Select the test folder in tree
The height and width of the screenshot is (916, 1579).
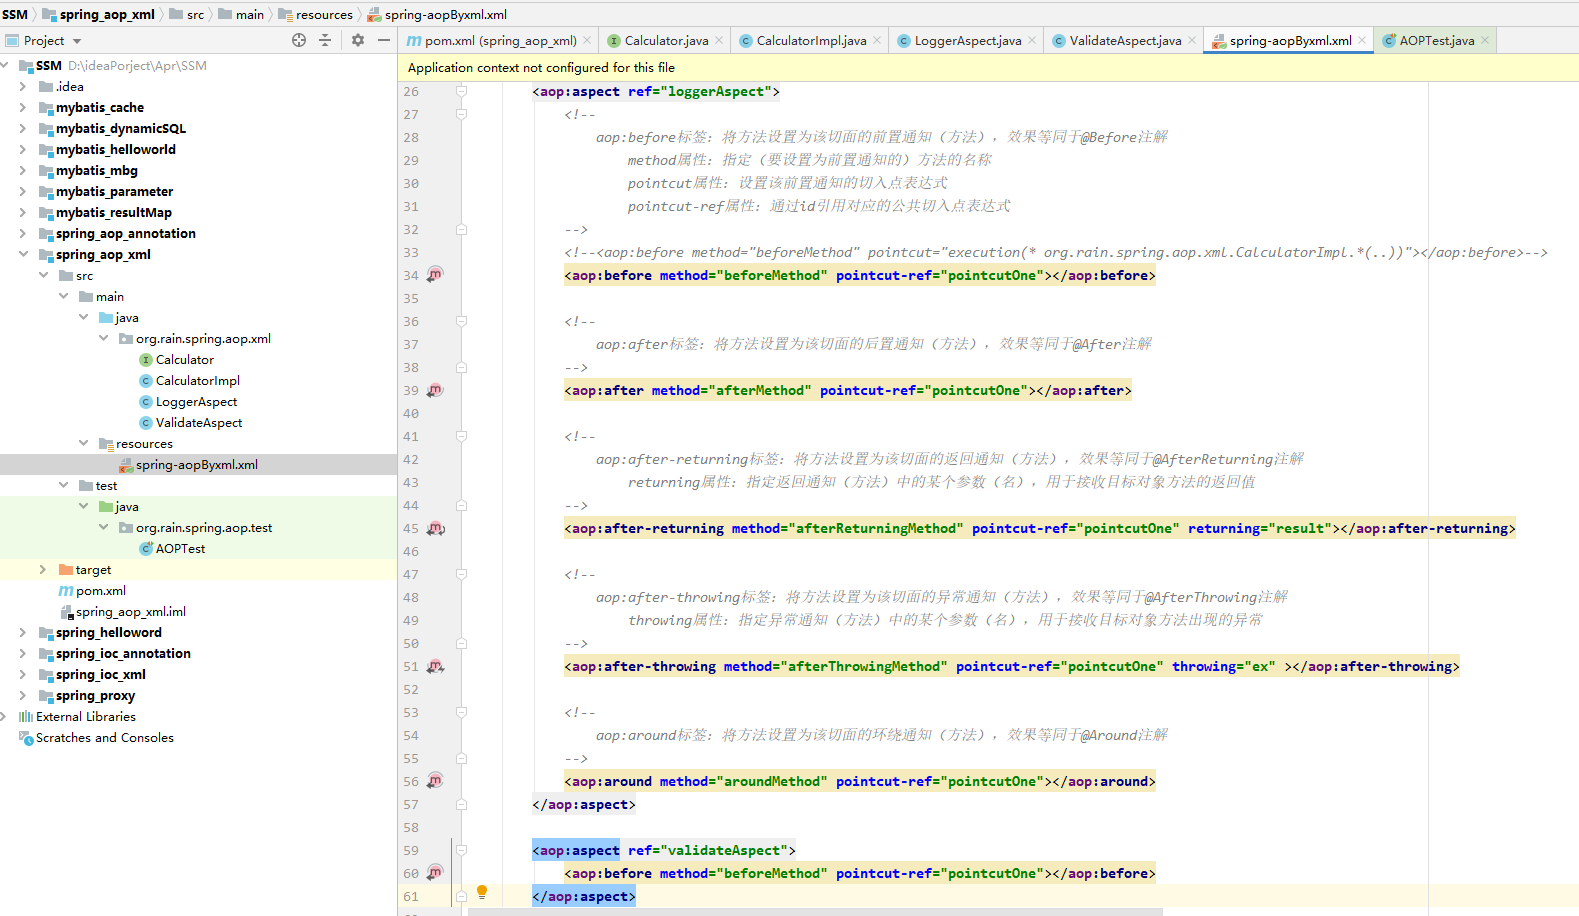point(98,486)
